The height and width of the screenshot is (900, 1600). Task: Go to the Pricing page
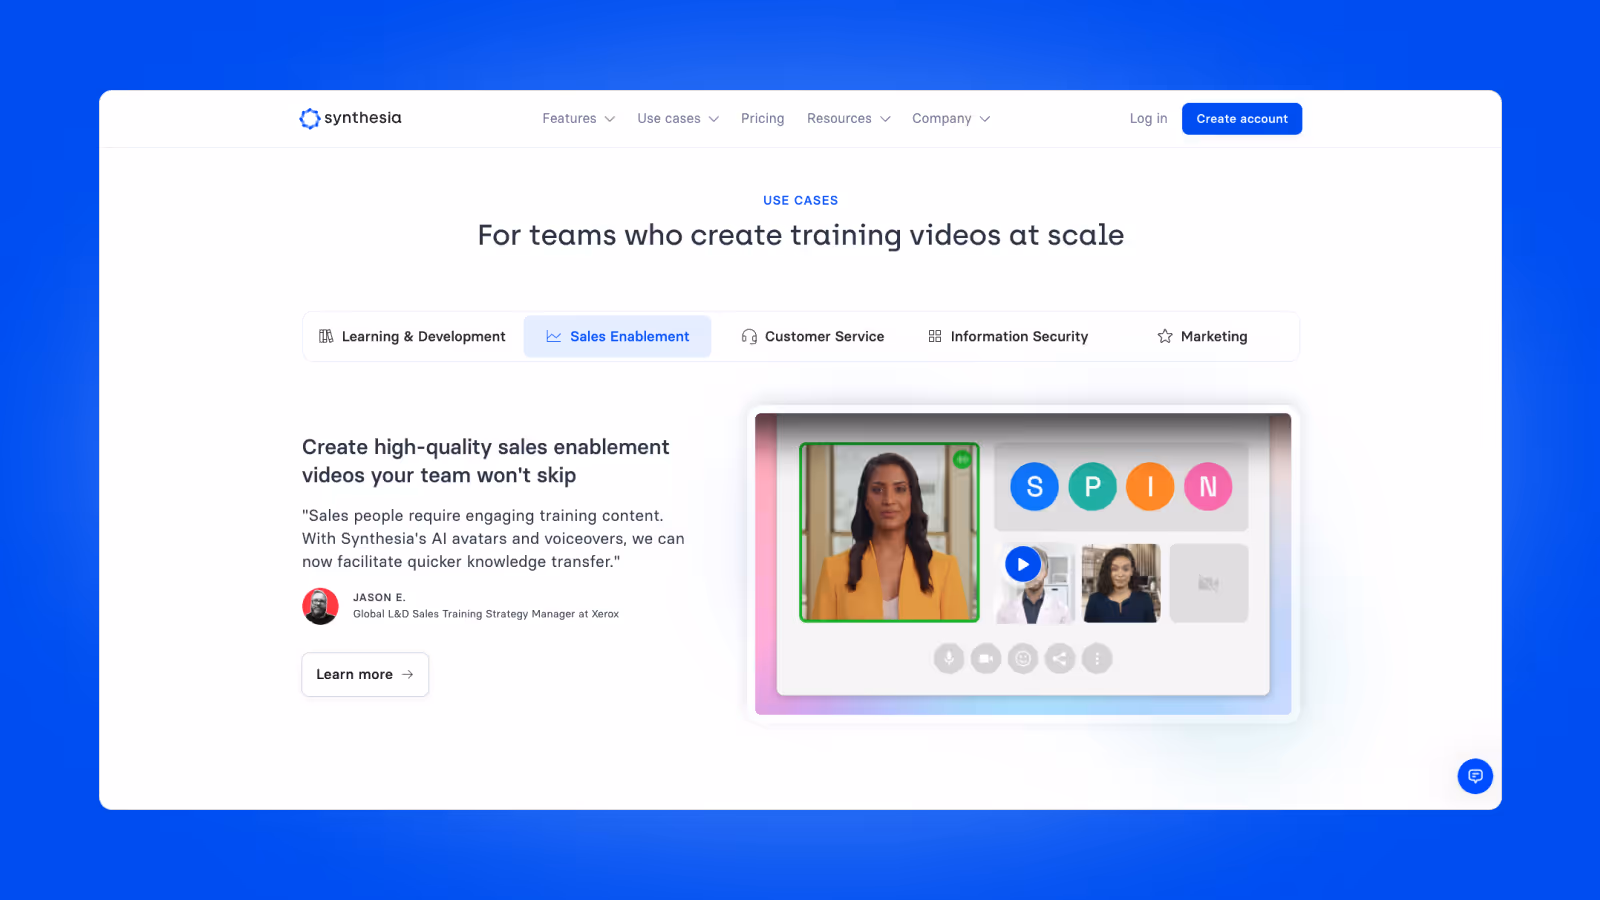(x=762, y=118)
